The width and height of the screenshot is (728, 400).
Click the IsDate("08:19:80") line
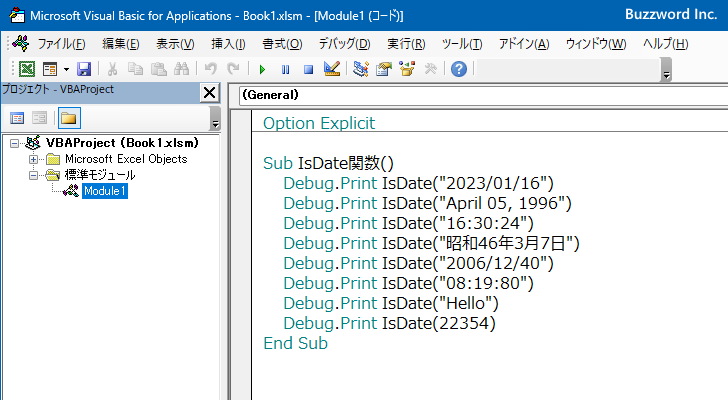pos(409,283)
